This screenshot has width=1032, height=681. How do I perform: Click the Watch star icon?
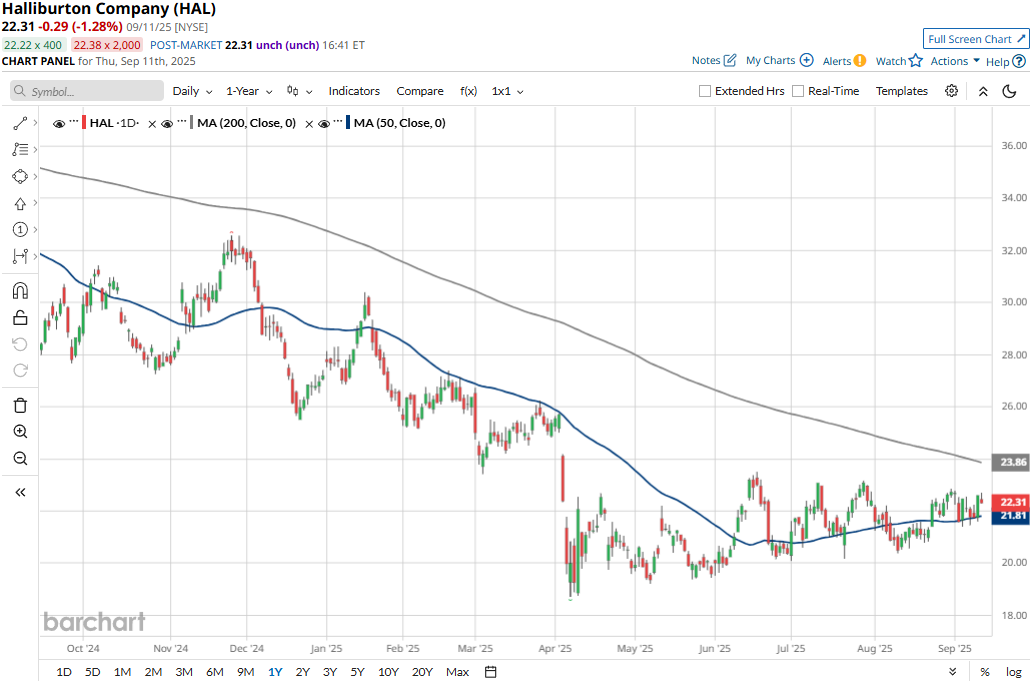[x=916, y=61]
